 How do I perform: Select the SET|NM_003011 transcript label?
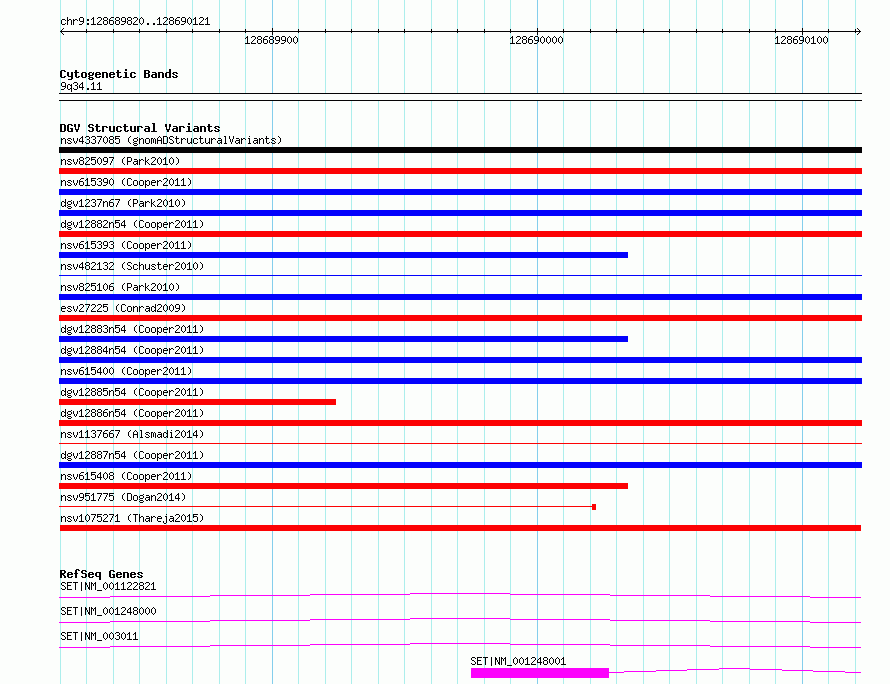[x=99, y=636]
